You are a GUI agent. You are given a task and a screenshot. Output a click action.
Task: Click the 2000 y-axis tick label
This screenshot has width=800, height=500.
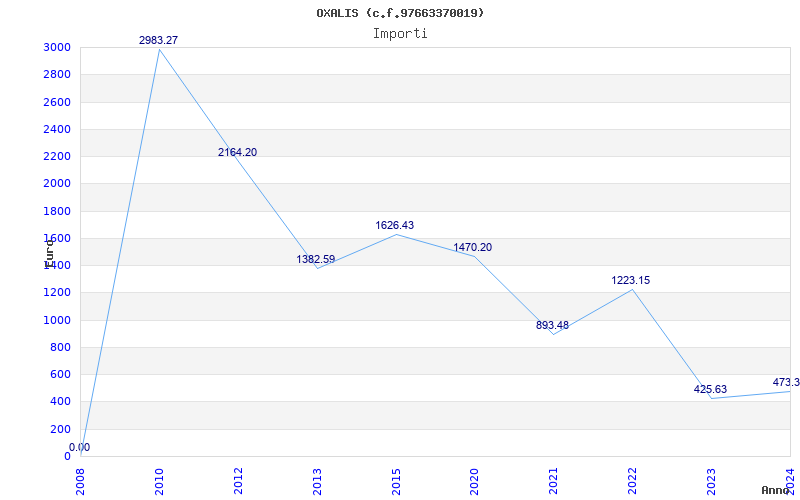58,184
